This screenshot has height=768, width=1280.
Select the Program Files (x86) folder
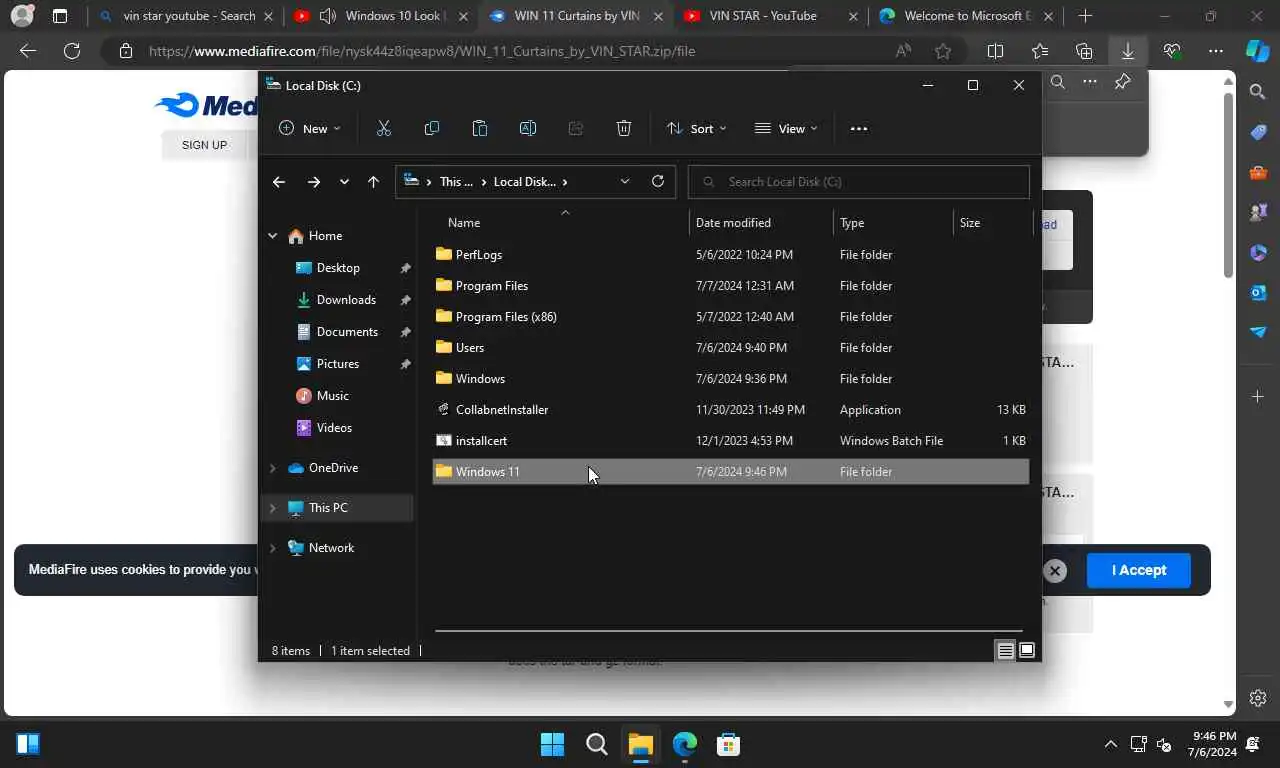pos(730,317)
